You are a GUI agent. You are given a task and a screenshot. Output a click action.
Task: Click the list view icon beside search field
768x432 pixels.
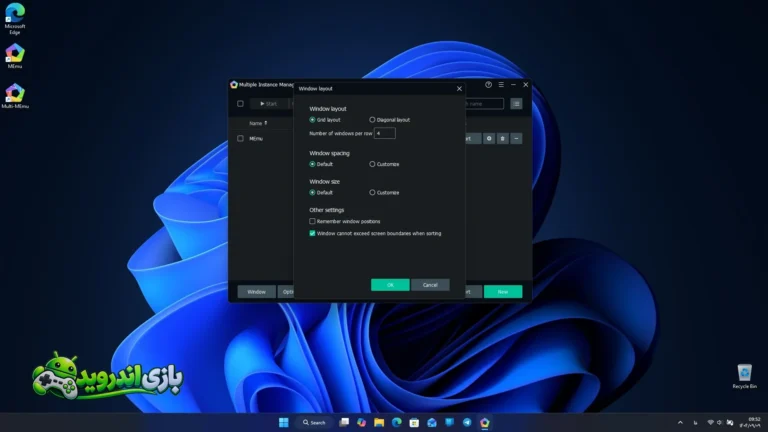coord(516,104)
